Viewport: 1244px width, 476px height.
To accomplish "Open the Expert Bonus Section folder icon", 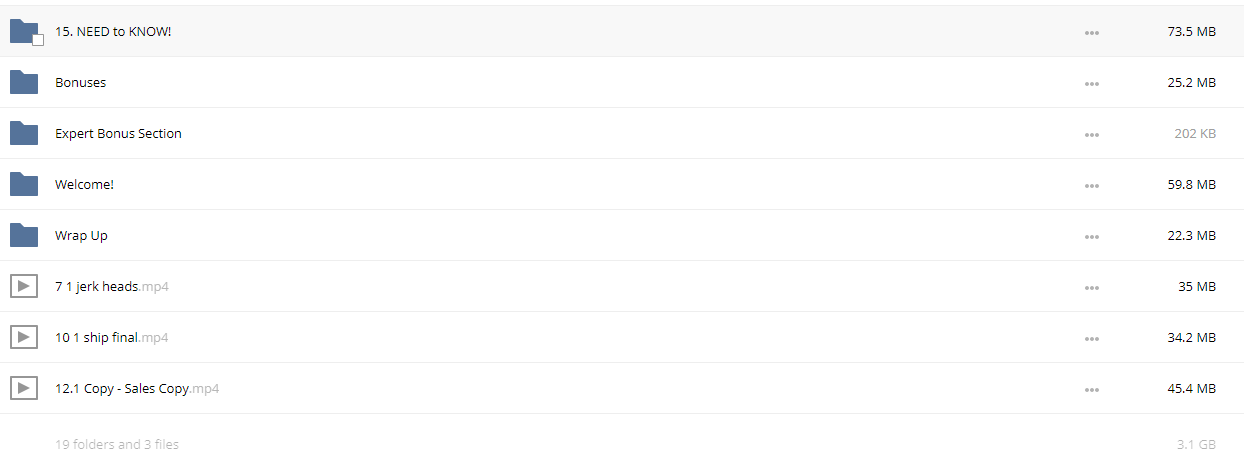I will (x=23, y=133).
